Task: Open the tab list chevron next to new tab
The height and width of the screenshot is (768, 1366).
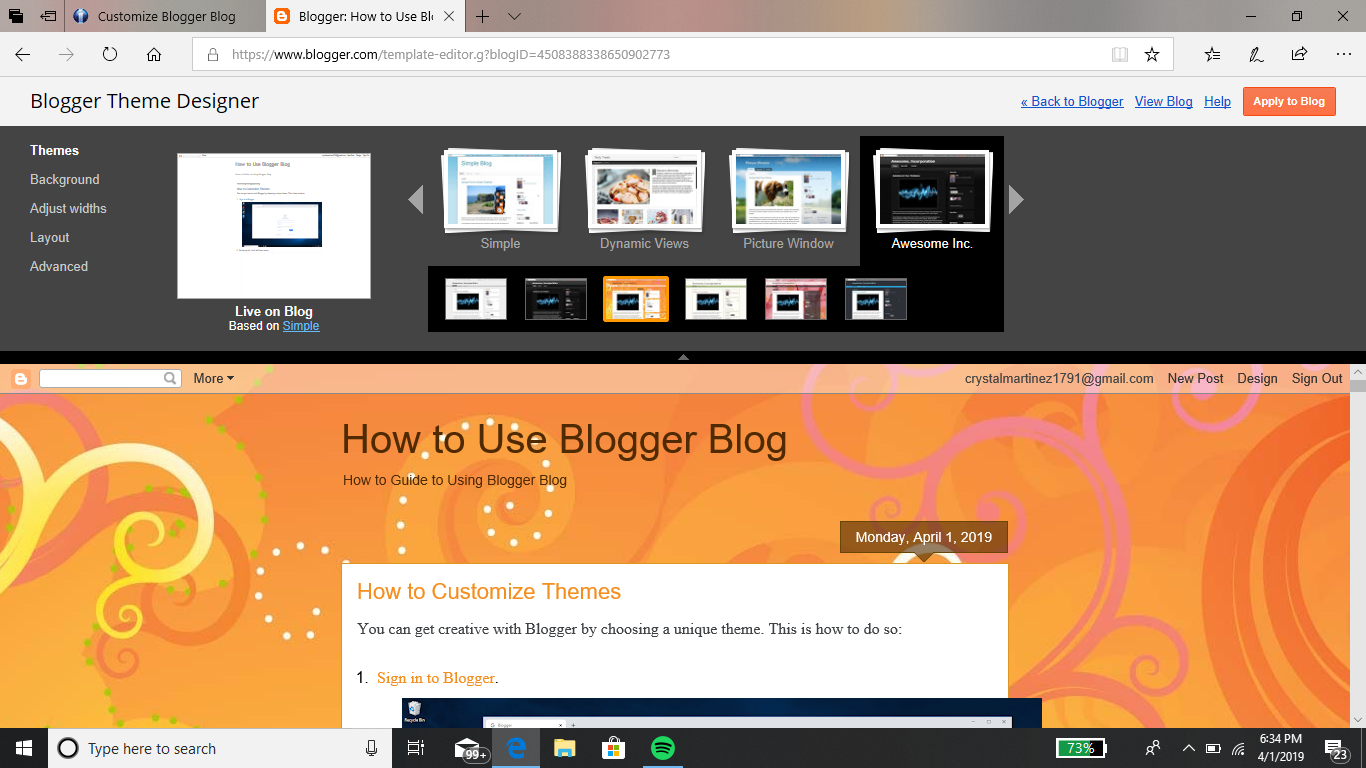Action: (514, 16)
